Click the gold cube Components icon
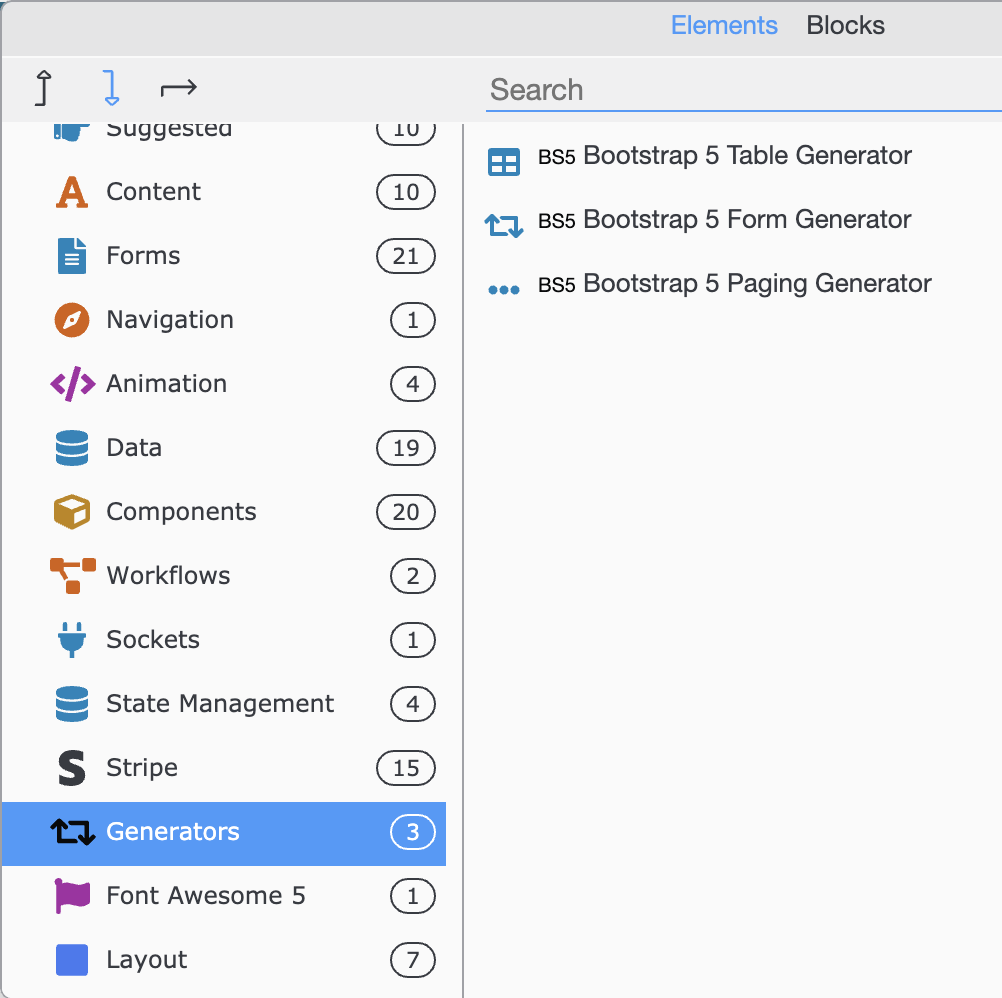Image resolution: width=1002 pixels, height=998 pixels. click(72, 512)
